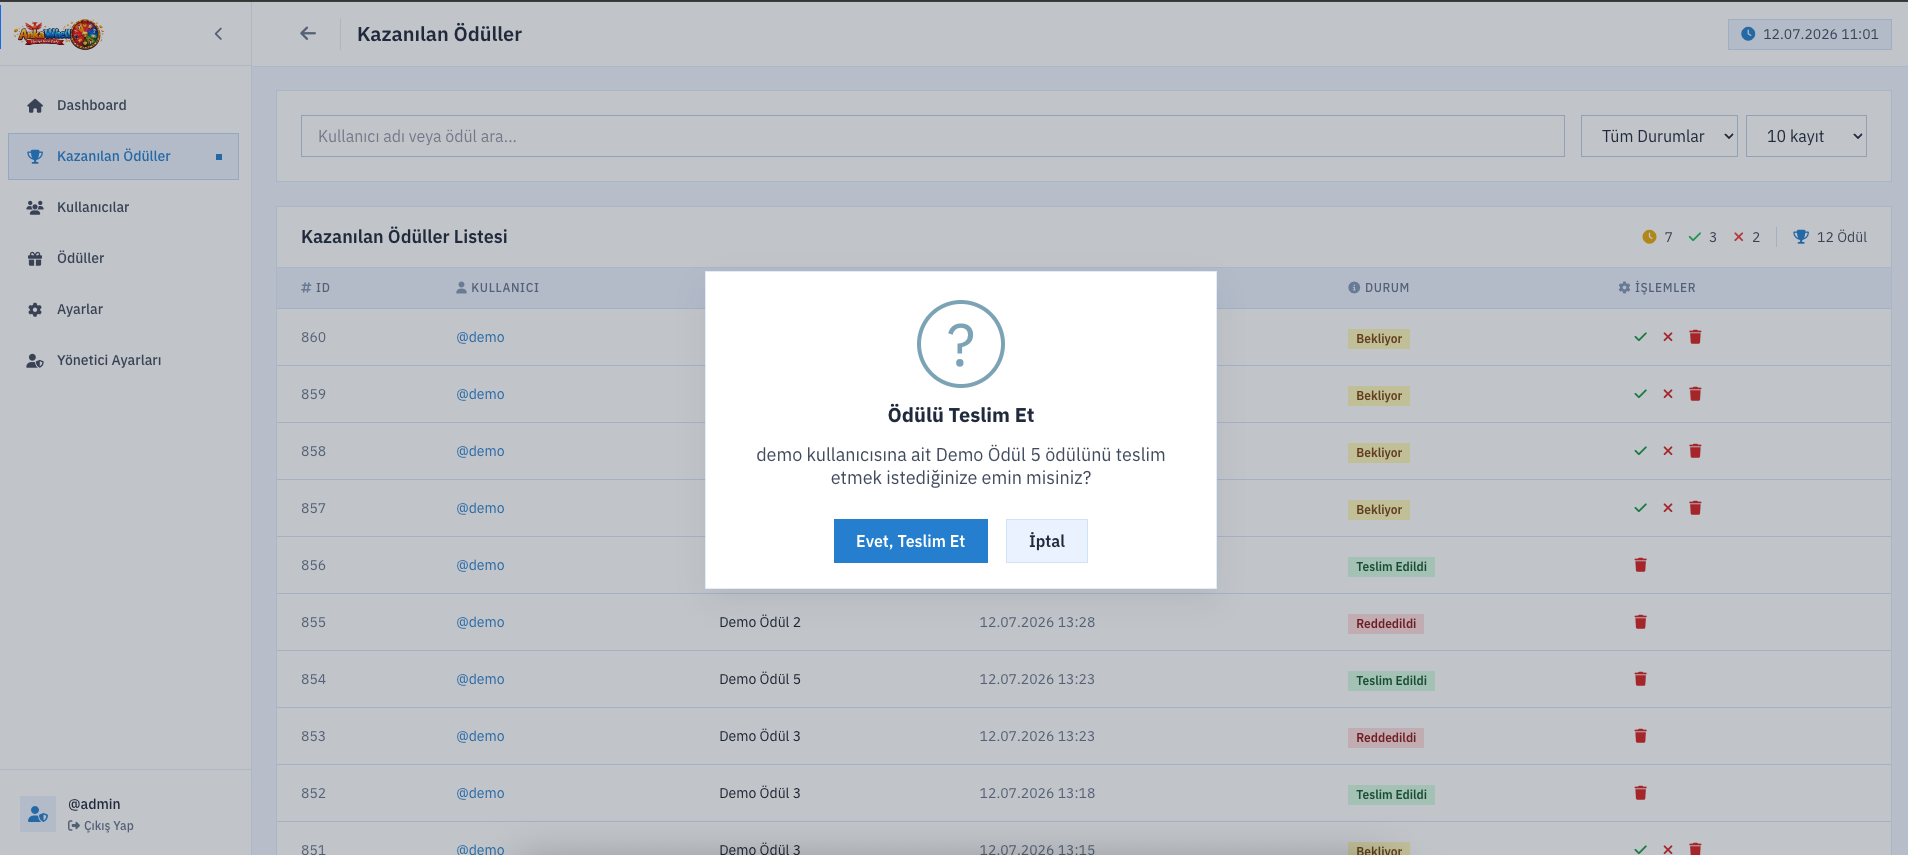The image size is (1908, 855).
Task: Delete row 852 using trash icon
Action: point(1640,793)
